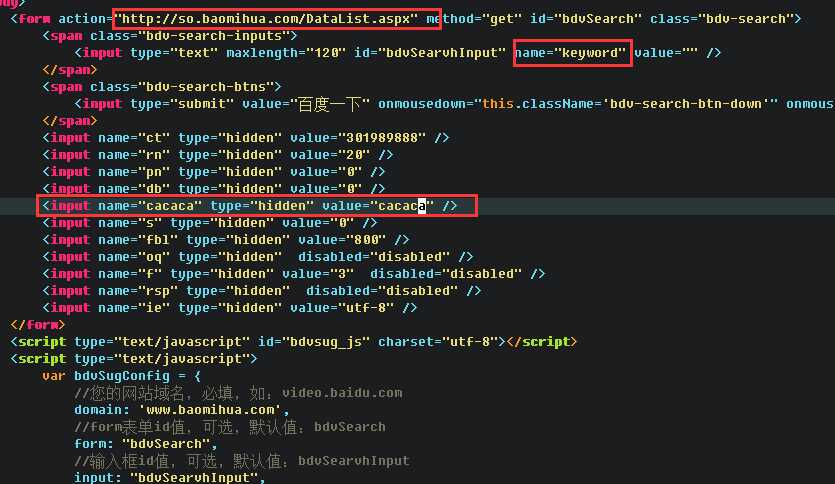Click the form: "bdvSearch" config line
The width and height of the screenshot is (835, 484).
tap(146, 444)
